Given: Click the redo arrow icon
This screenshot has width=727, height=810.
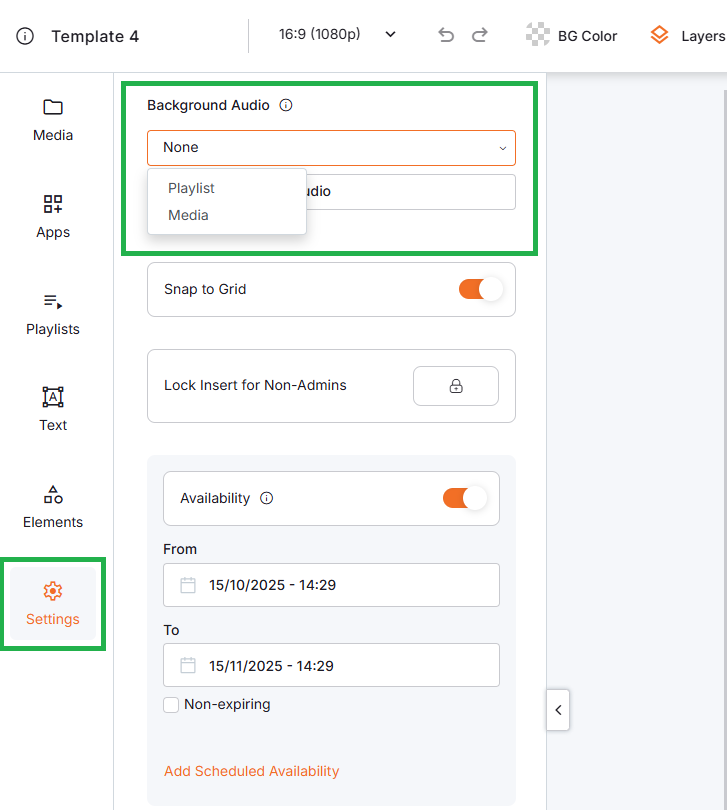Looking at the screenshot, I should 480,36.
